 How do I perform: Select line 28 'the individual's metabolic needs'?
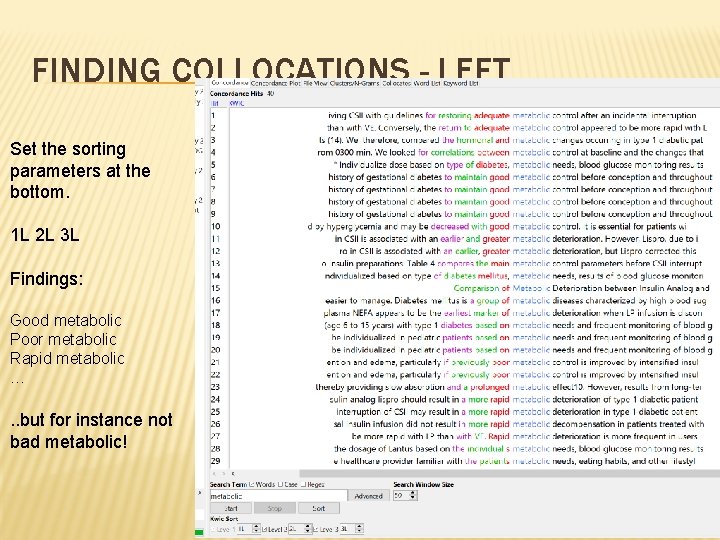519,449
